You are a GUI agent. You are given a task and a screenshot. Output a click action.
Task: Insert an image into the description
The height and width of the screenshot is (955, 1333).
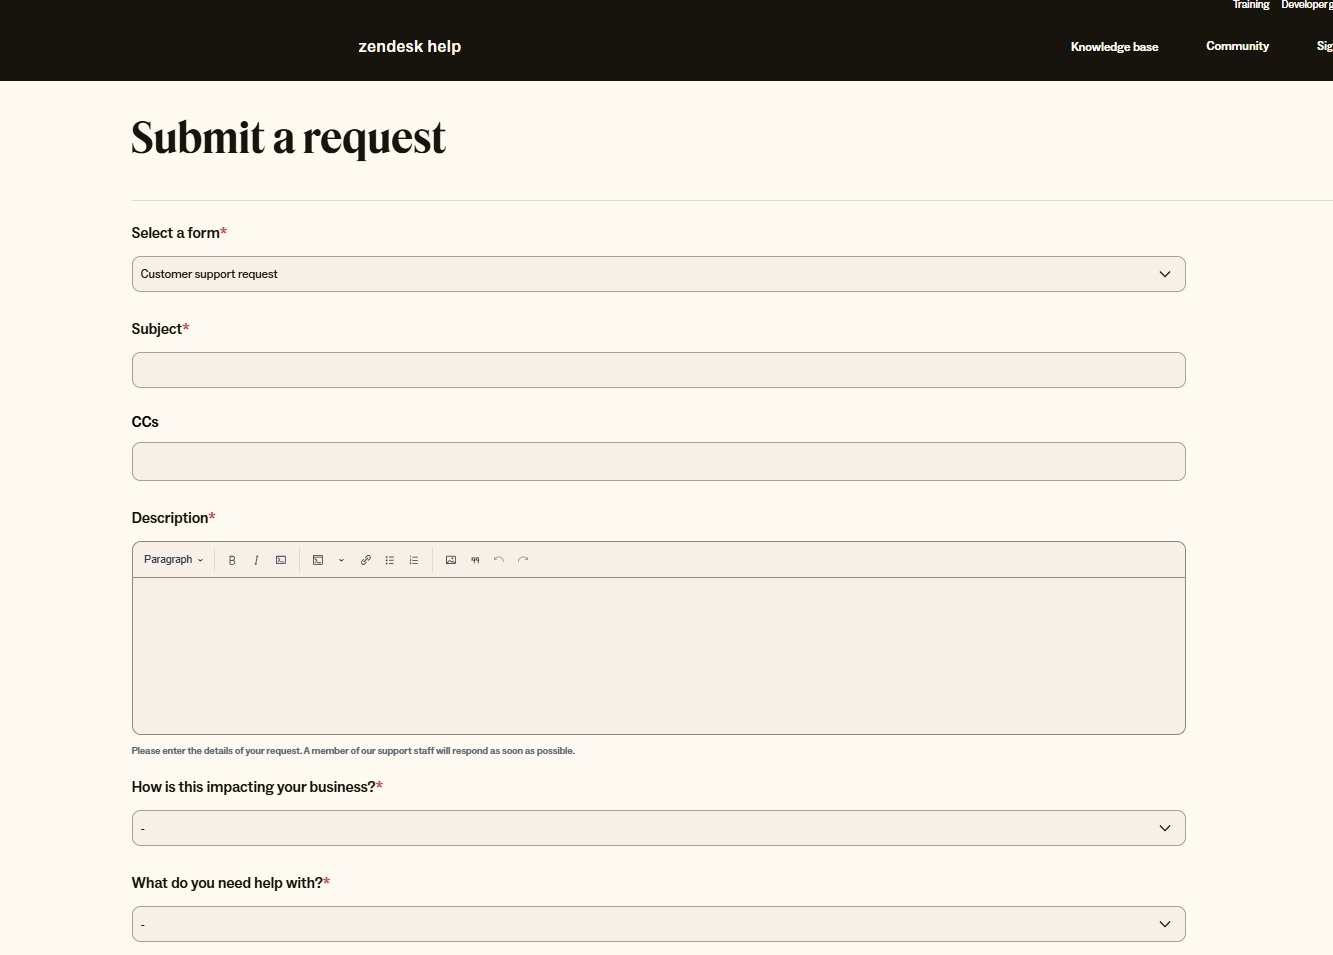point(451,559)
